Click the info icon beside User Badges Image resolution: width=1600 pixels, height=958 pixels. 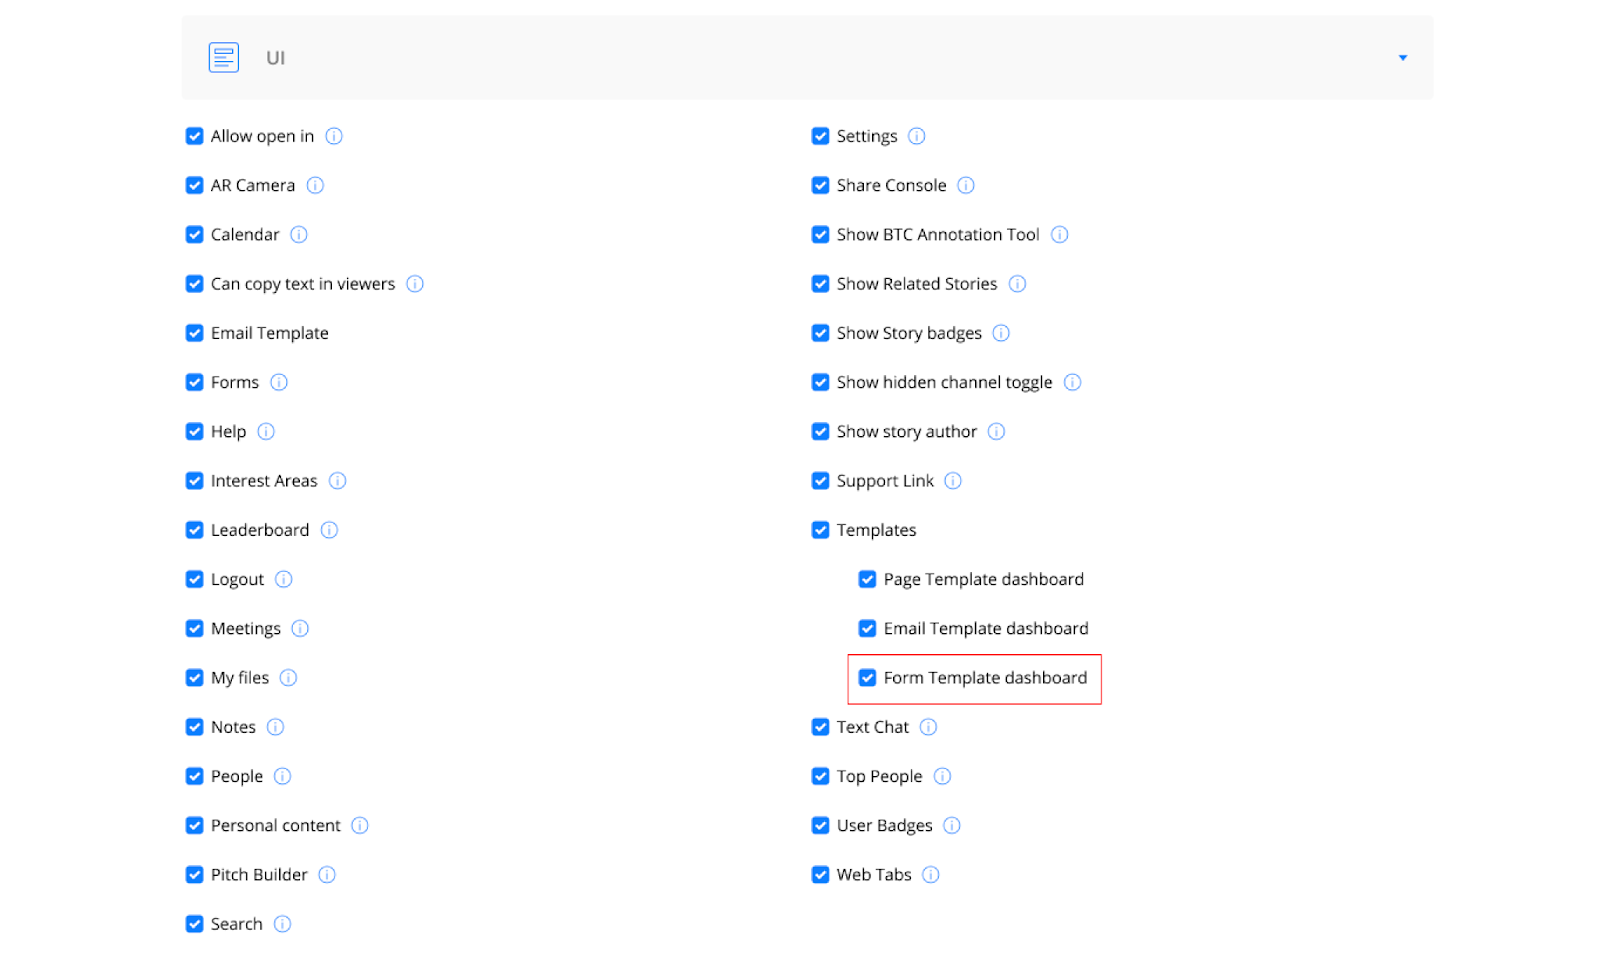[952, 825]
